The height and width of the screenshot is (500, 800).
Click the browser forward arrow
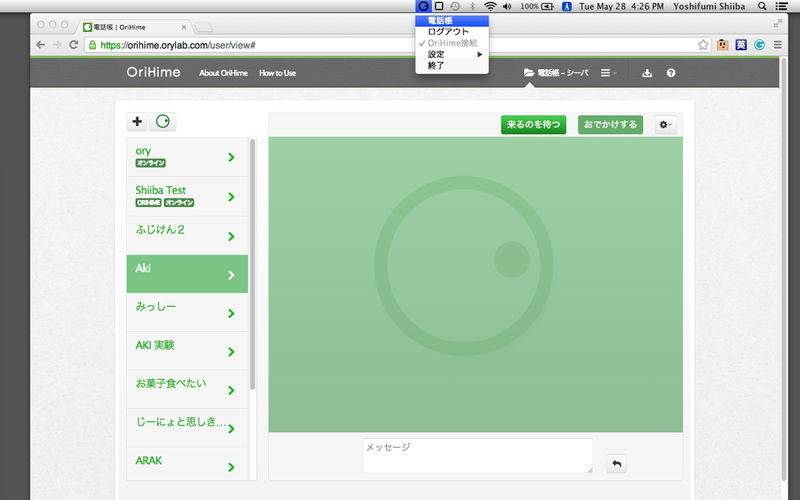pyautogui.click(x=57, y=45)
